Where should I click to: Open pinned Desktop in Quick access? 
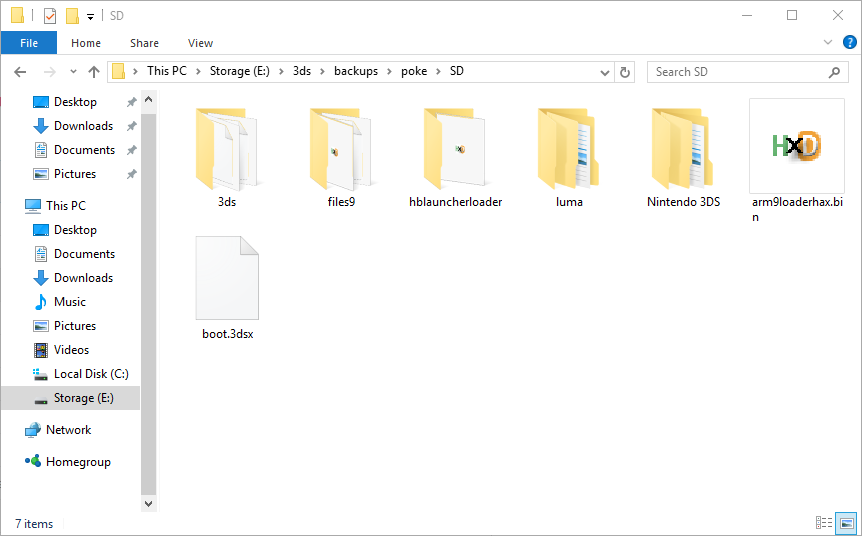(75, 102)
